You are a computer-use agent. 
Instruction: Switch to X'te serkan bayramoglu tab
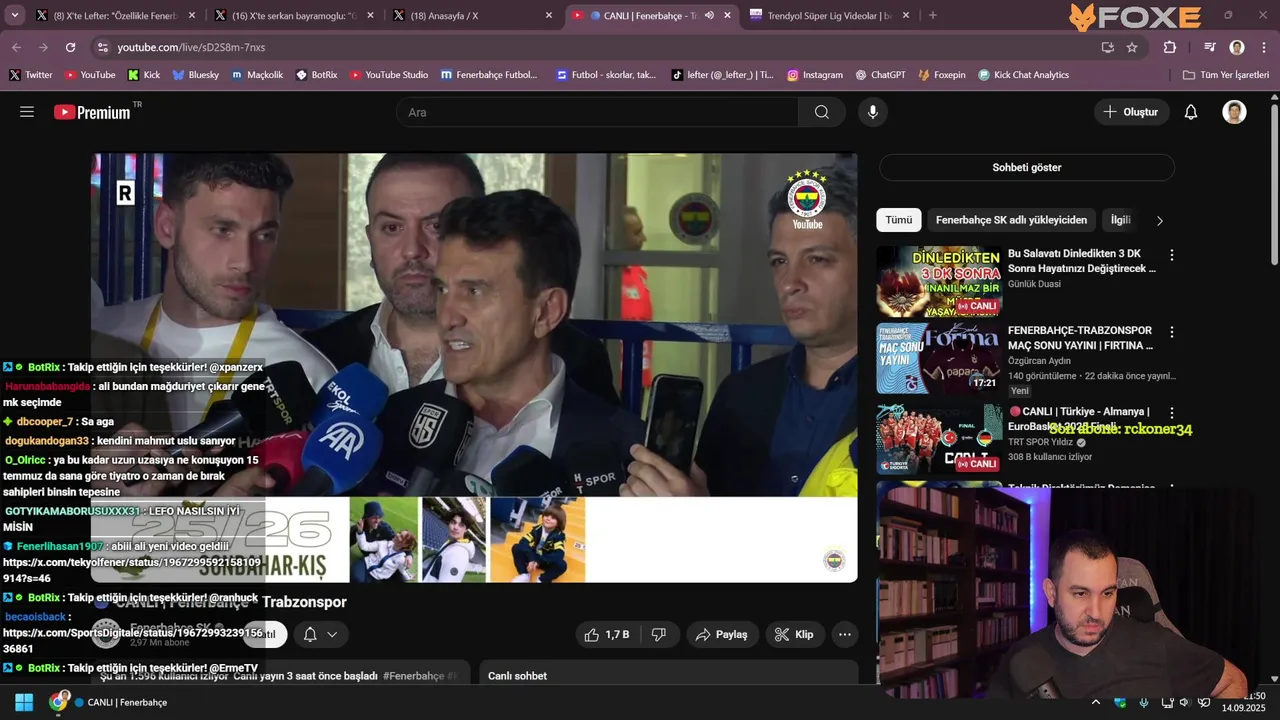(x=291, y=15)
